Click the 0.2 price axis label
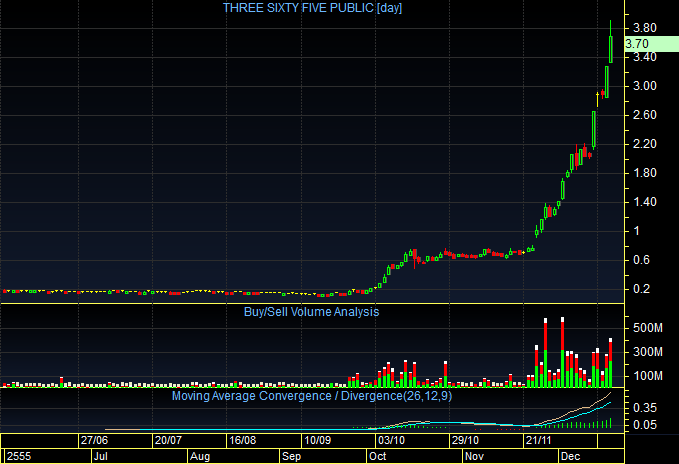 pyautogui.click(x=641, y=289)
